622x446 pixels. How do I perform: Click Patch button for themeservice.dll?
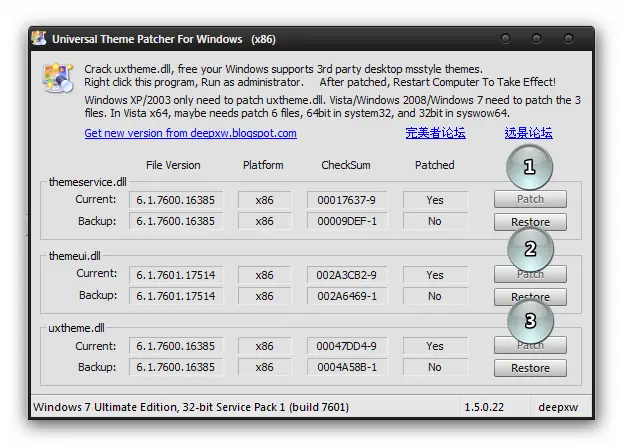coord(530,199)
